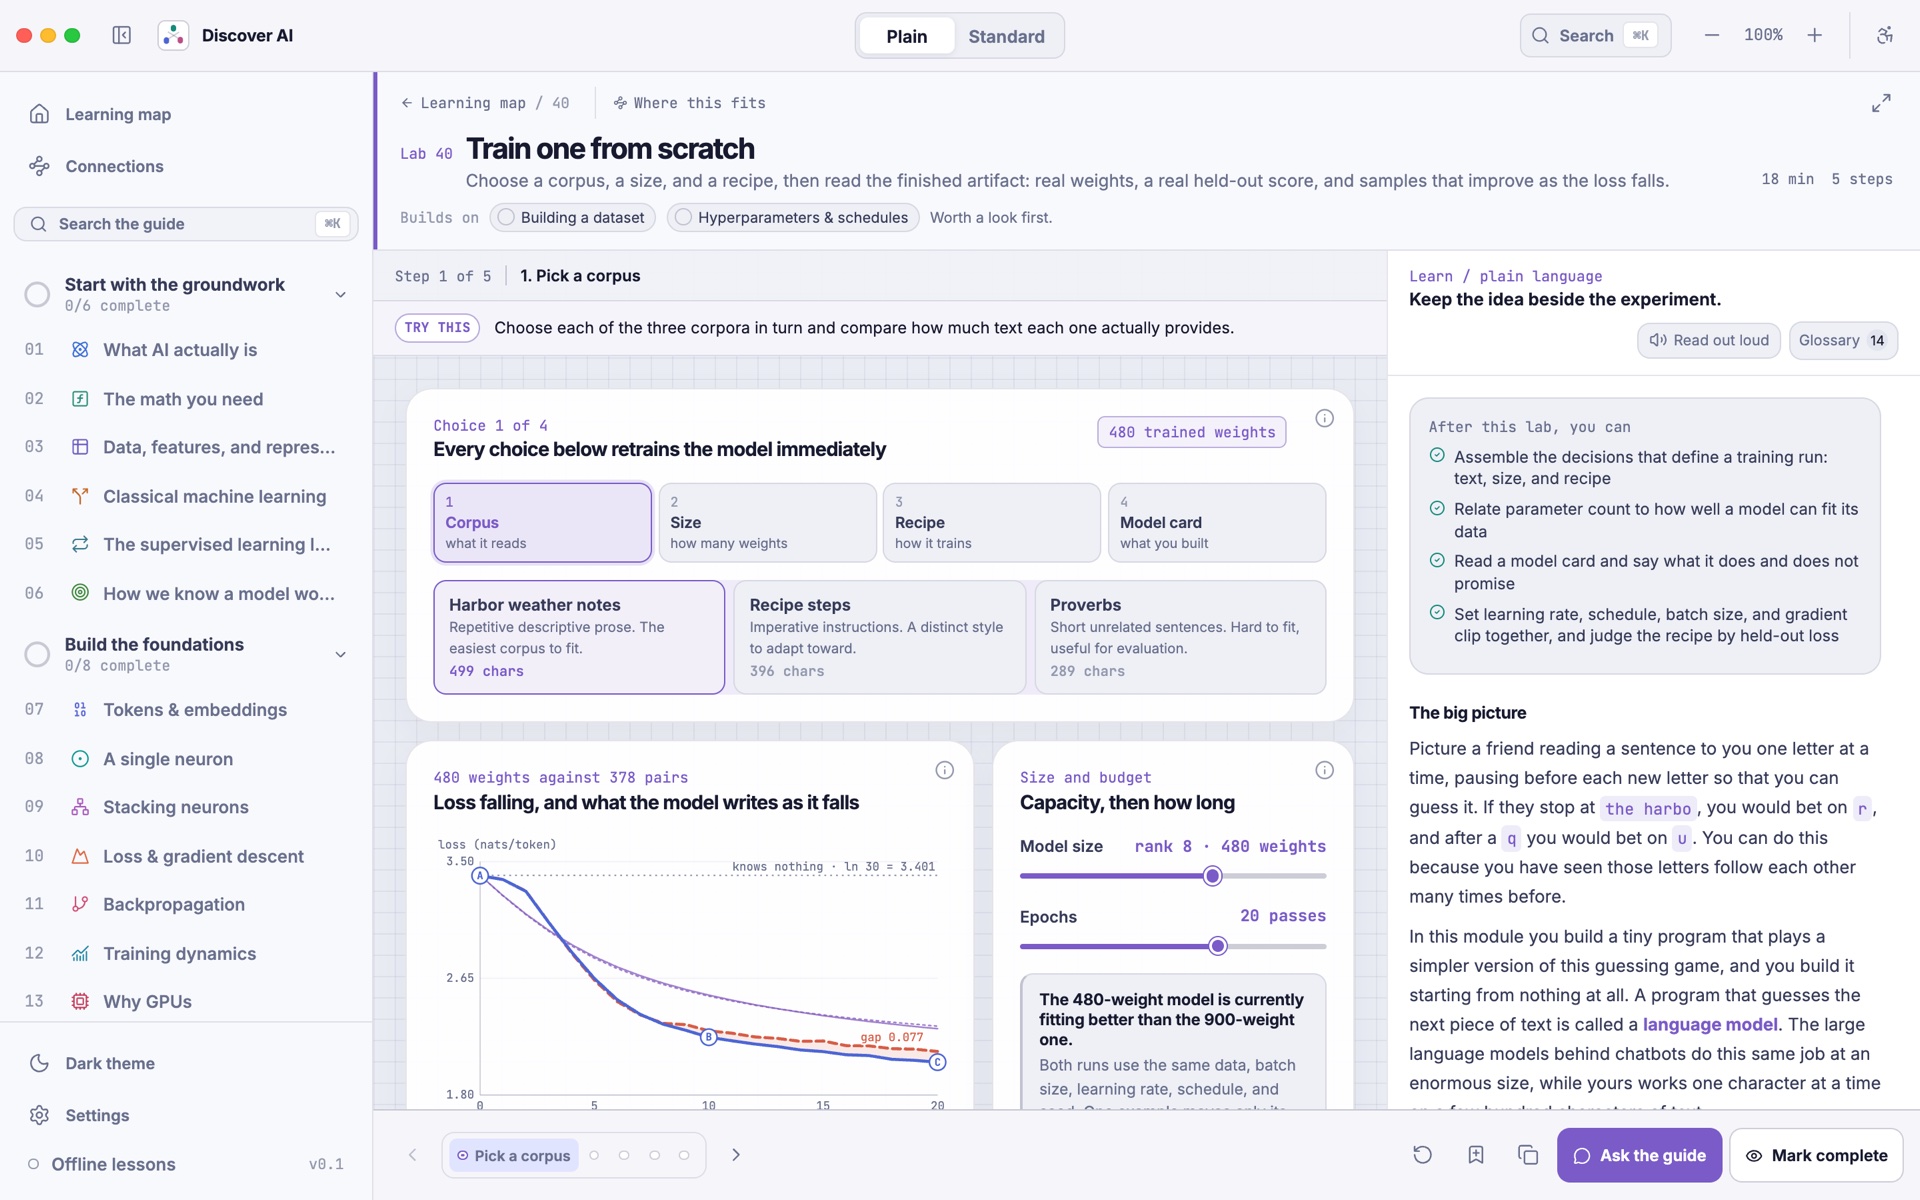Expand lab to fullscreen with the arrows icon
Screen dimensions: 1920x1200
(1881, 103)
